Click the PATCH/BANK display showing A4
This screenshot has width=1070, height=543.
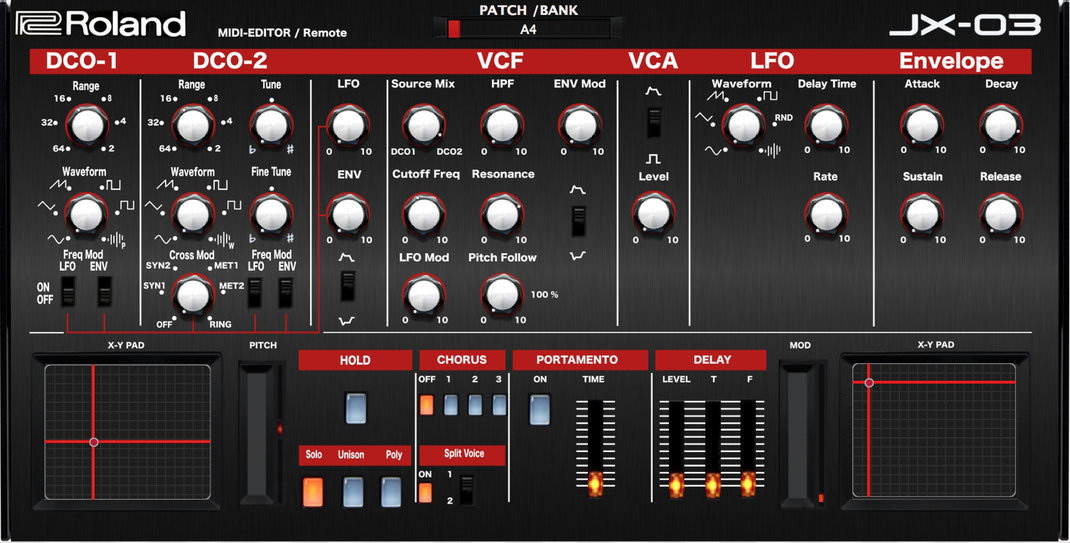click(528, 29)
